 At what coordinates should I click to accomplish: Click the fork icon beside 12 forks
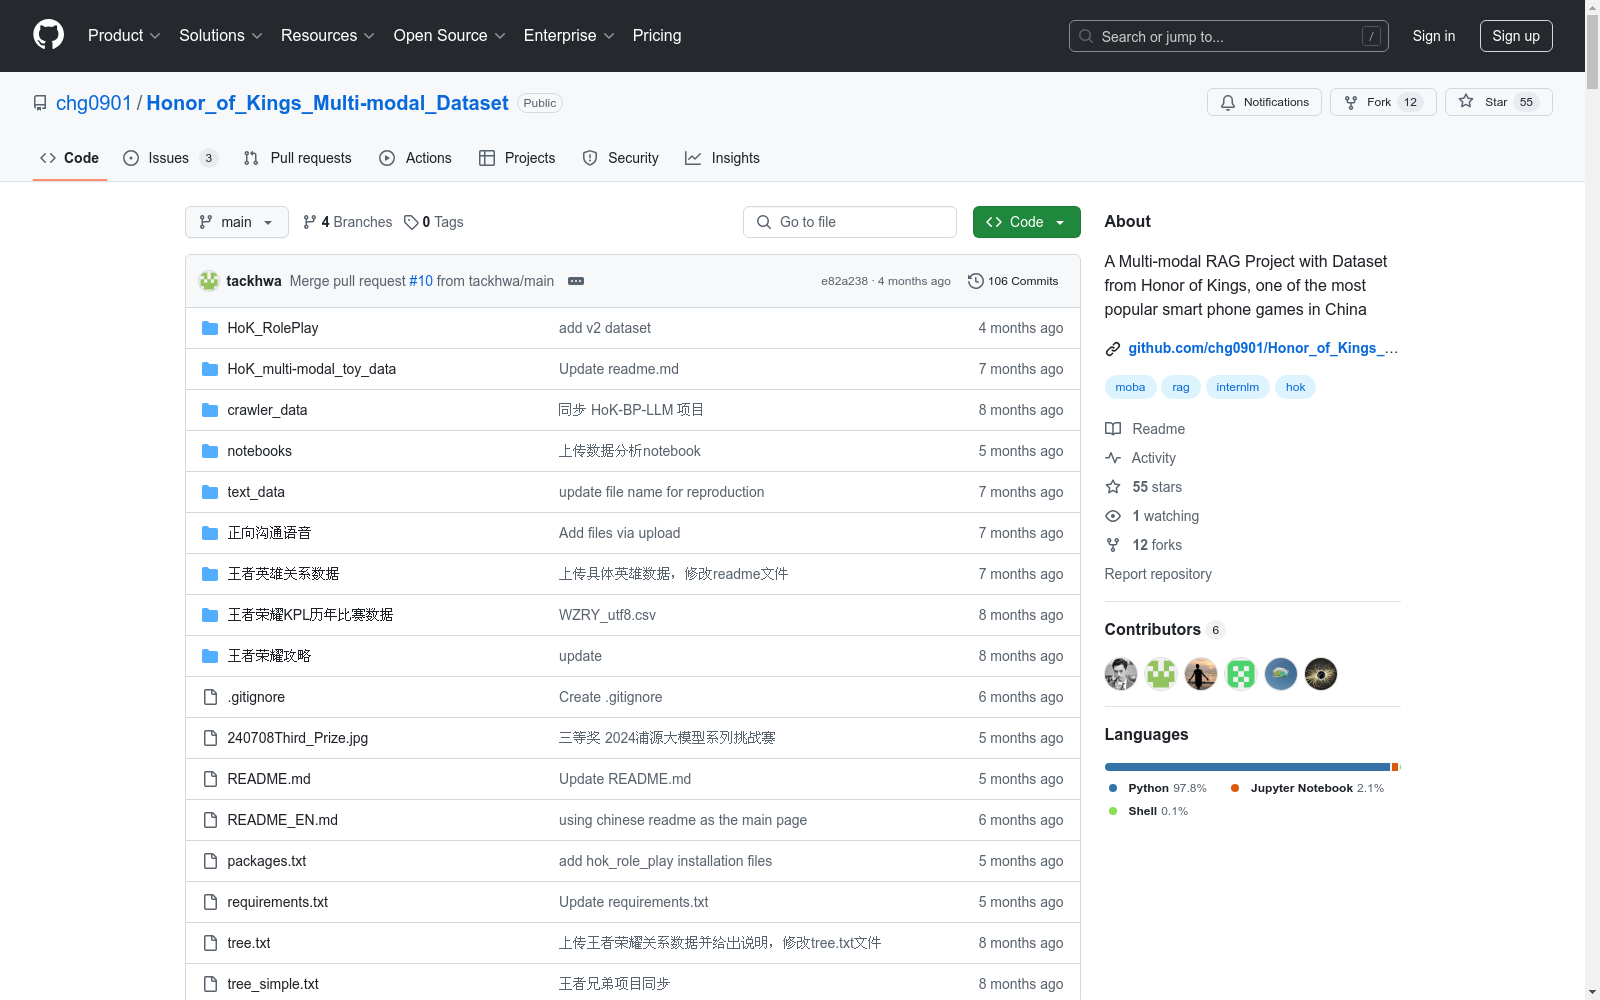point(1113,545)
